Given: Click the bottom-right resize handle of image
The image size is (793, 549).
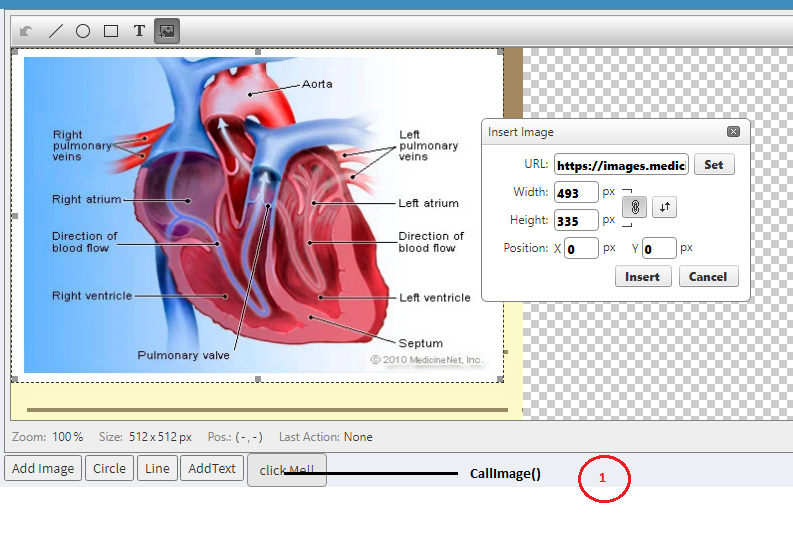Looking at the screenshot, I should pyautogui.click(x=501, y=379).
